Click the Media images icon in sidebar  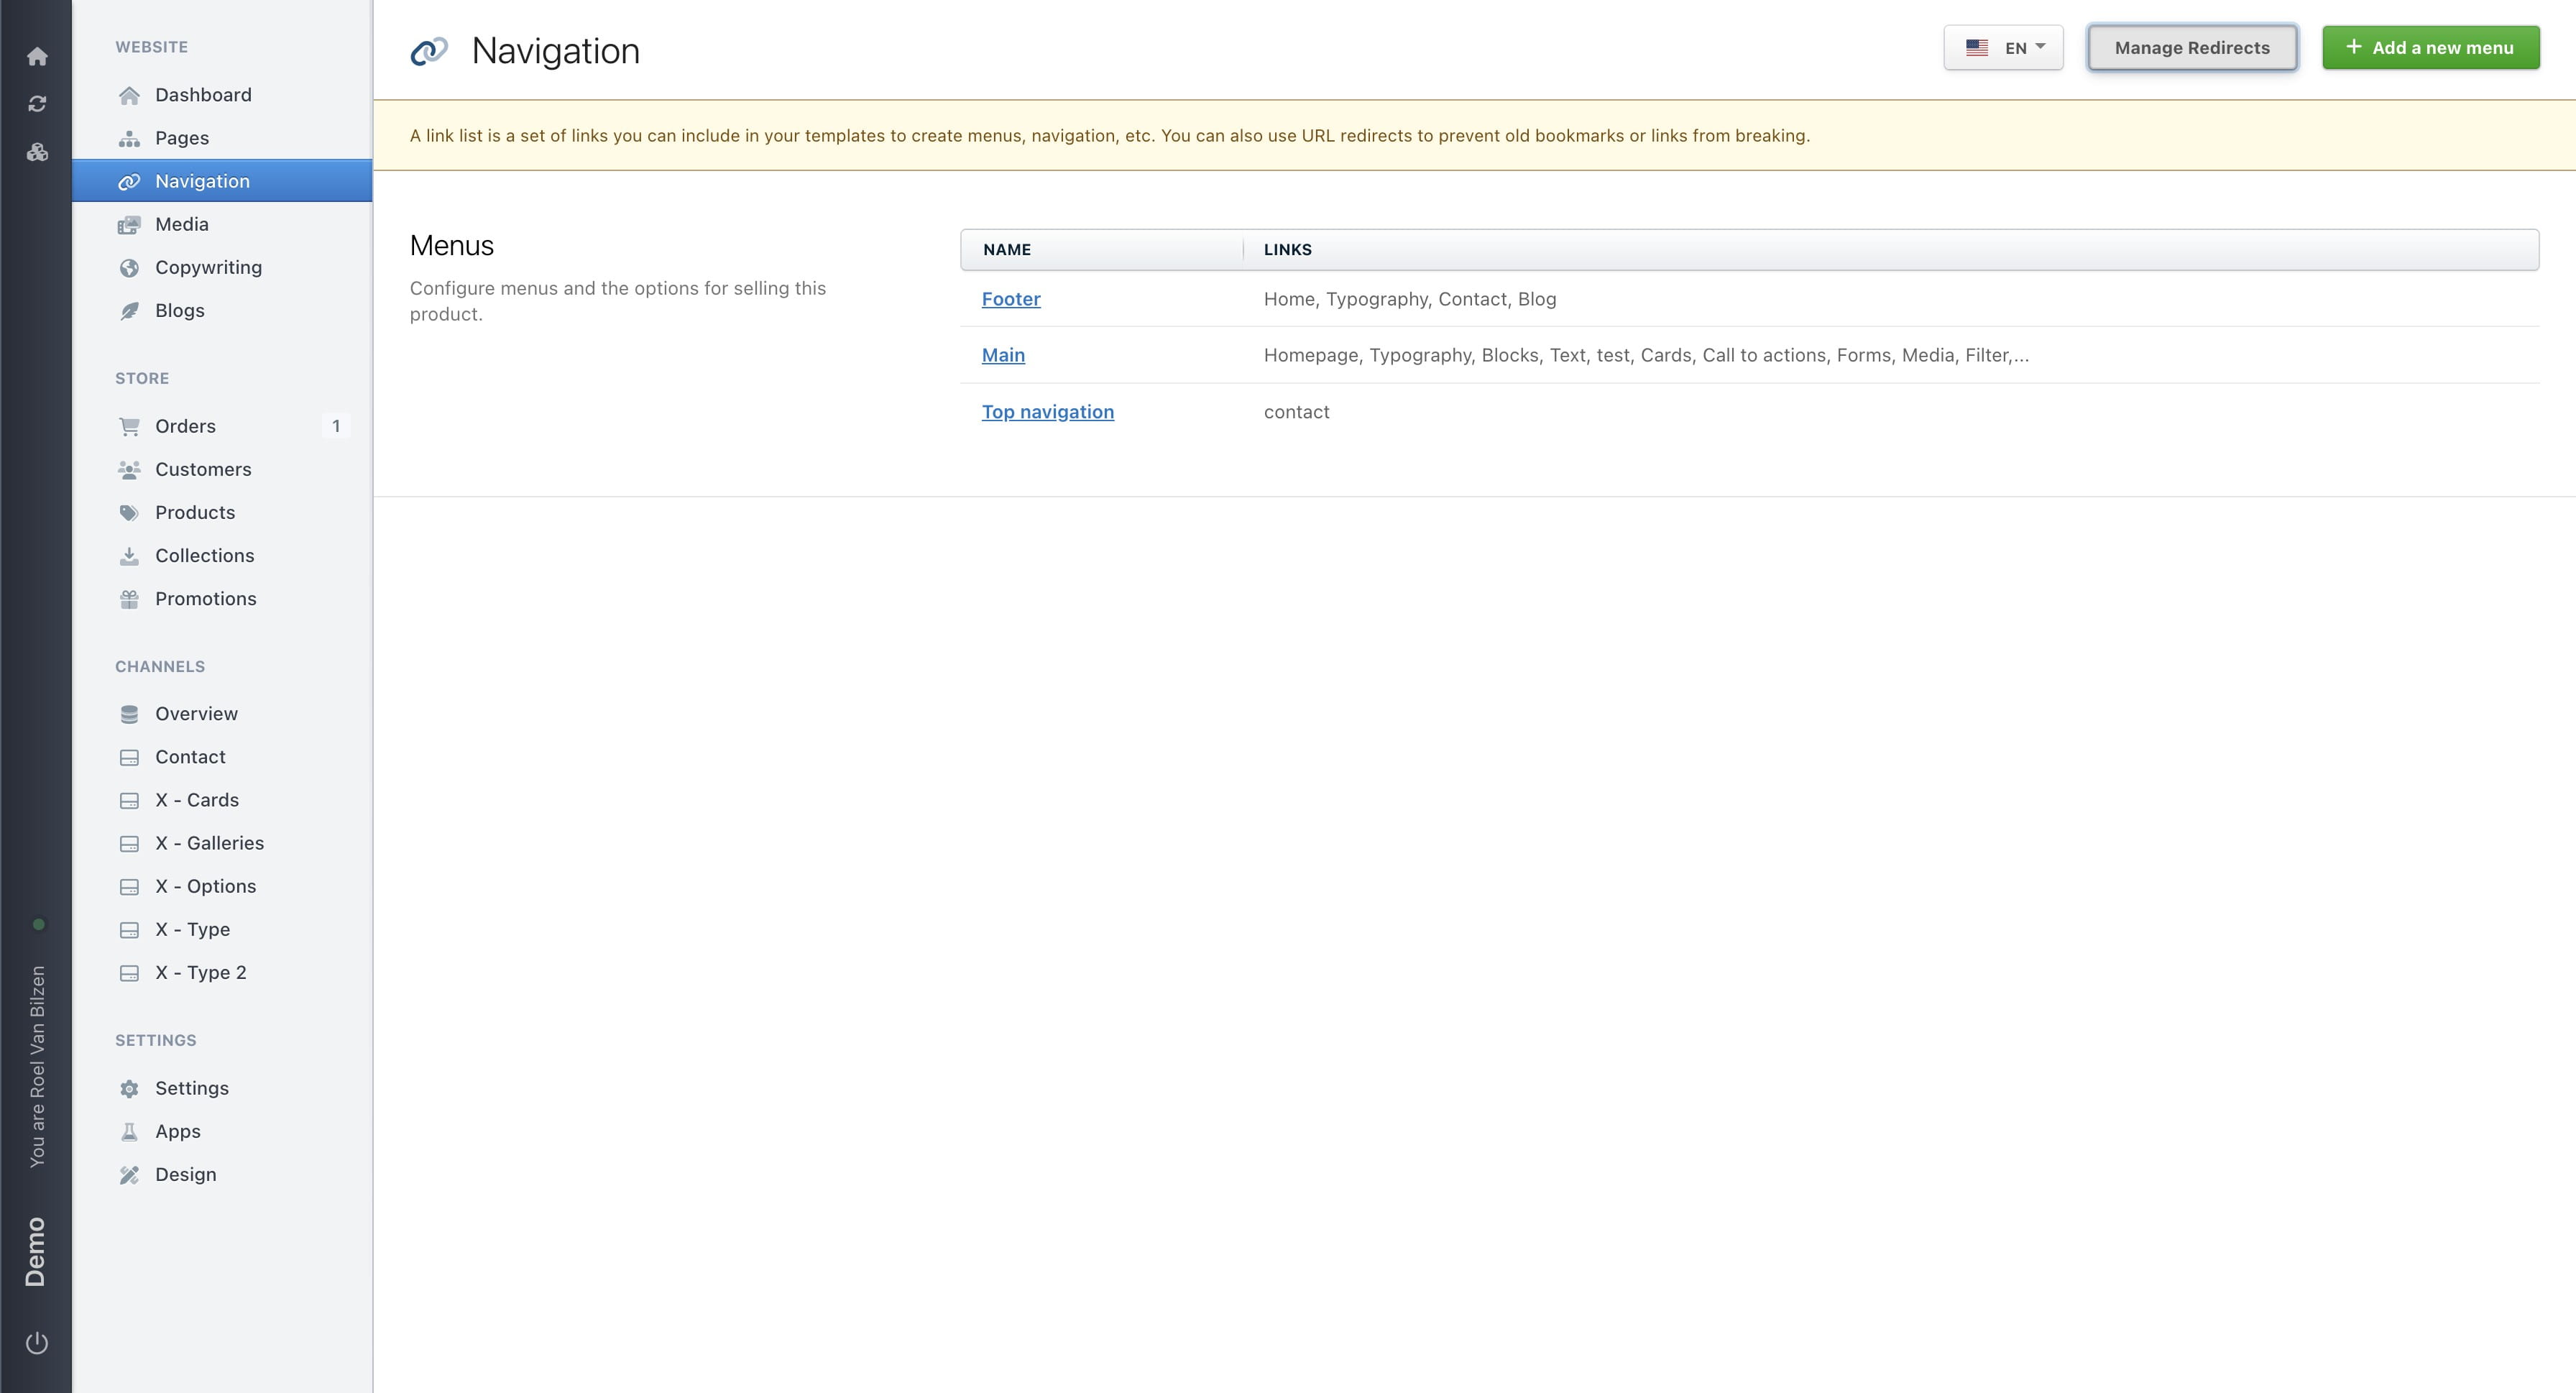click(x=129, y=225)
